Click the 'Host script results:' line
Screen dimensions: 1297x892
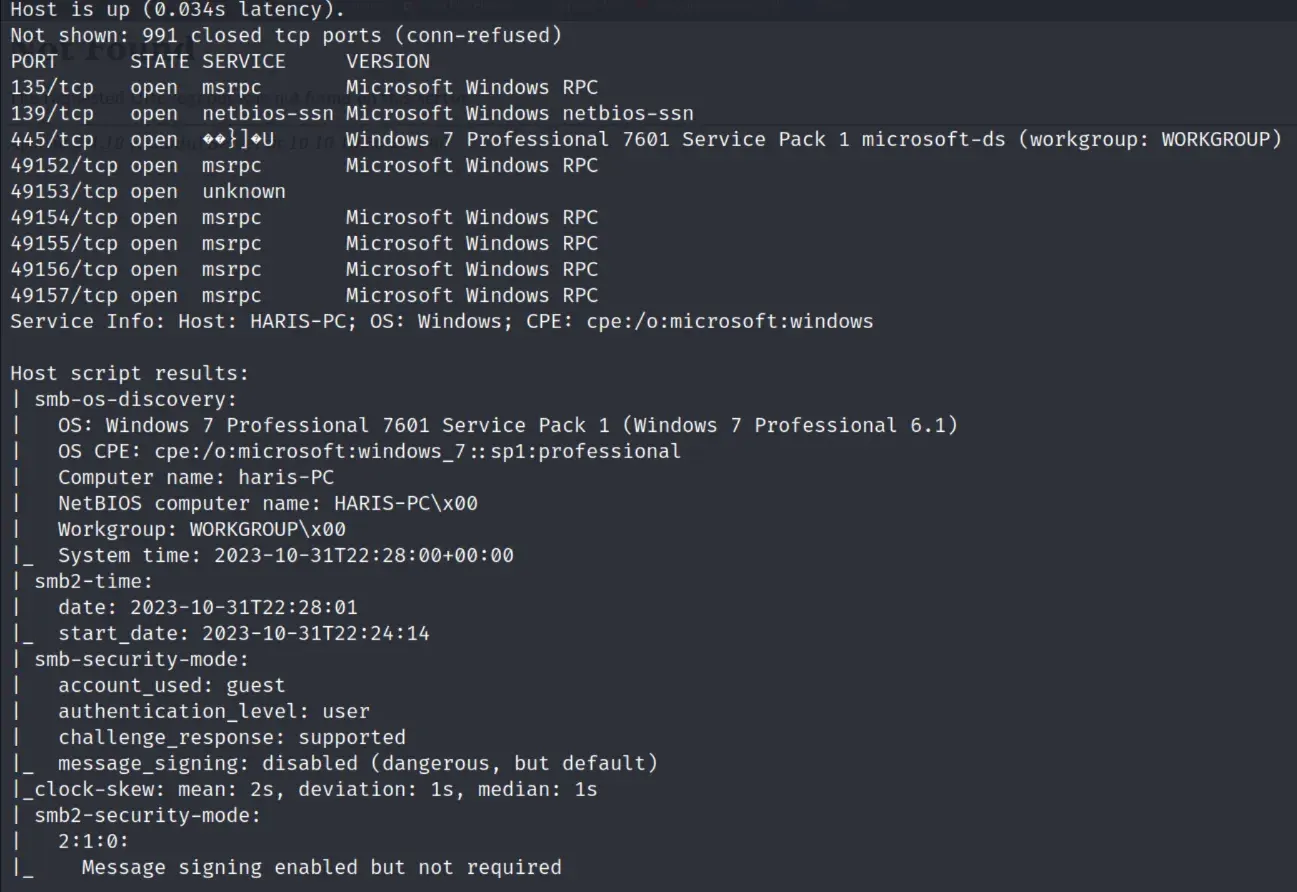tap(129, 373)
